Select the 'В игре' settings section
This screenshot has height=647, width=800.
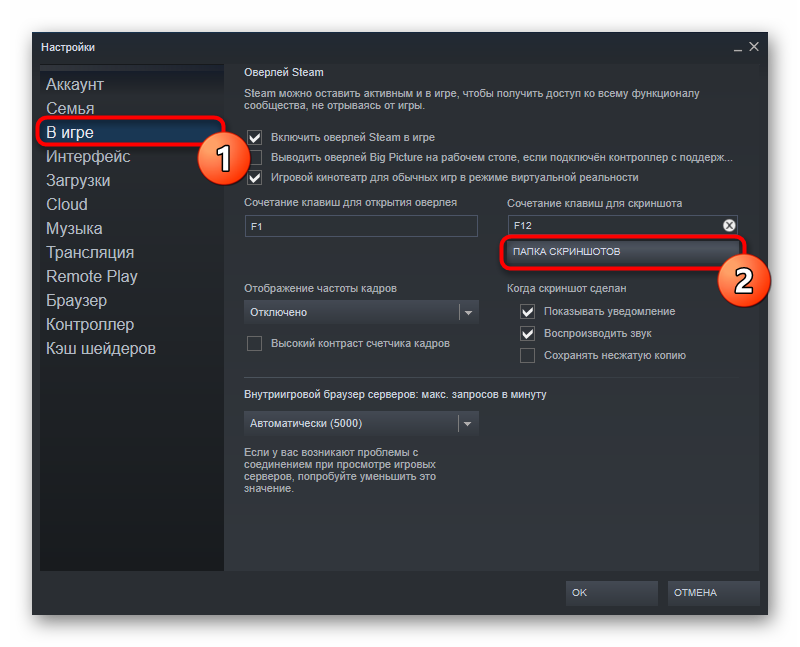(130, 132)
